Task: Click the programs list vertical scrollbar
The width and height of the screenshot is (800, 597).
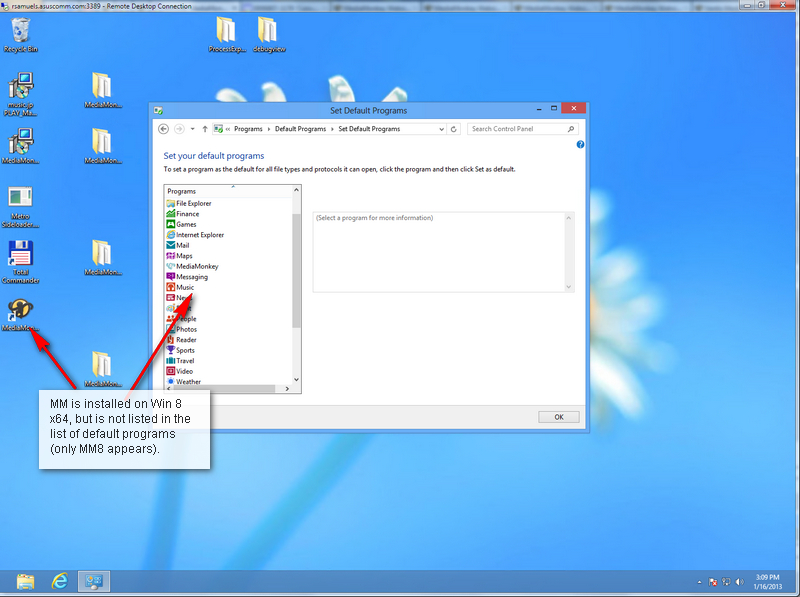Action: tap(296, 270)
